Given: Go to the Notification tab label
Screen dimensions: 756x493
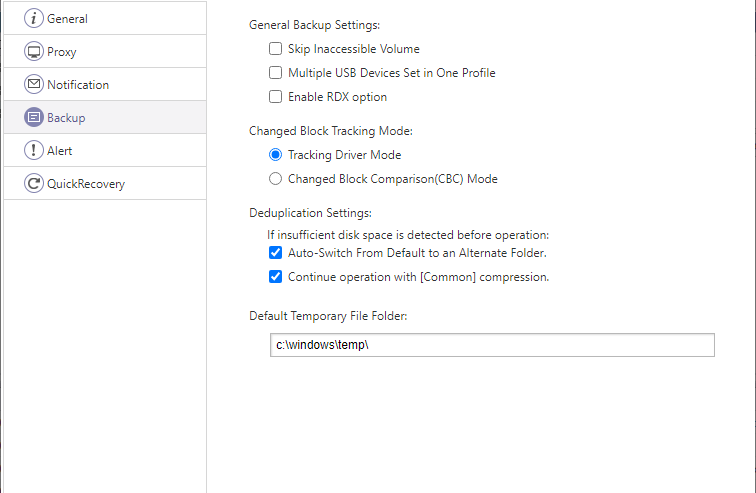Looking at the screenshot, I should tap(78, 84).
